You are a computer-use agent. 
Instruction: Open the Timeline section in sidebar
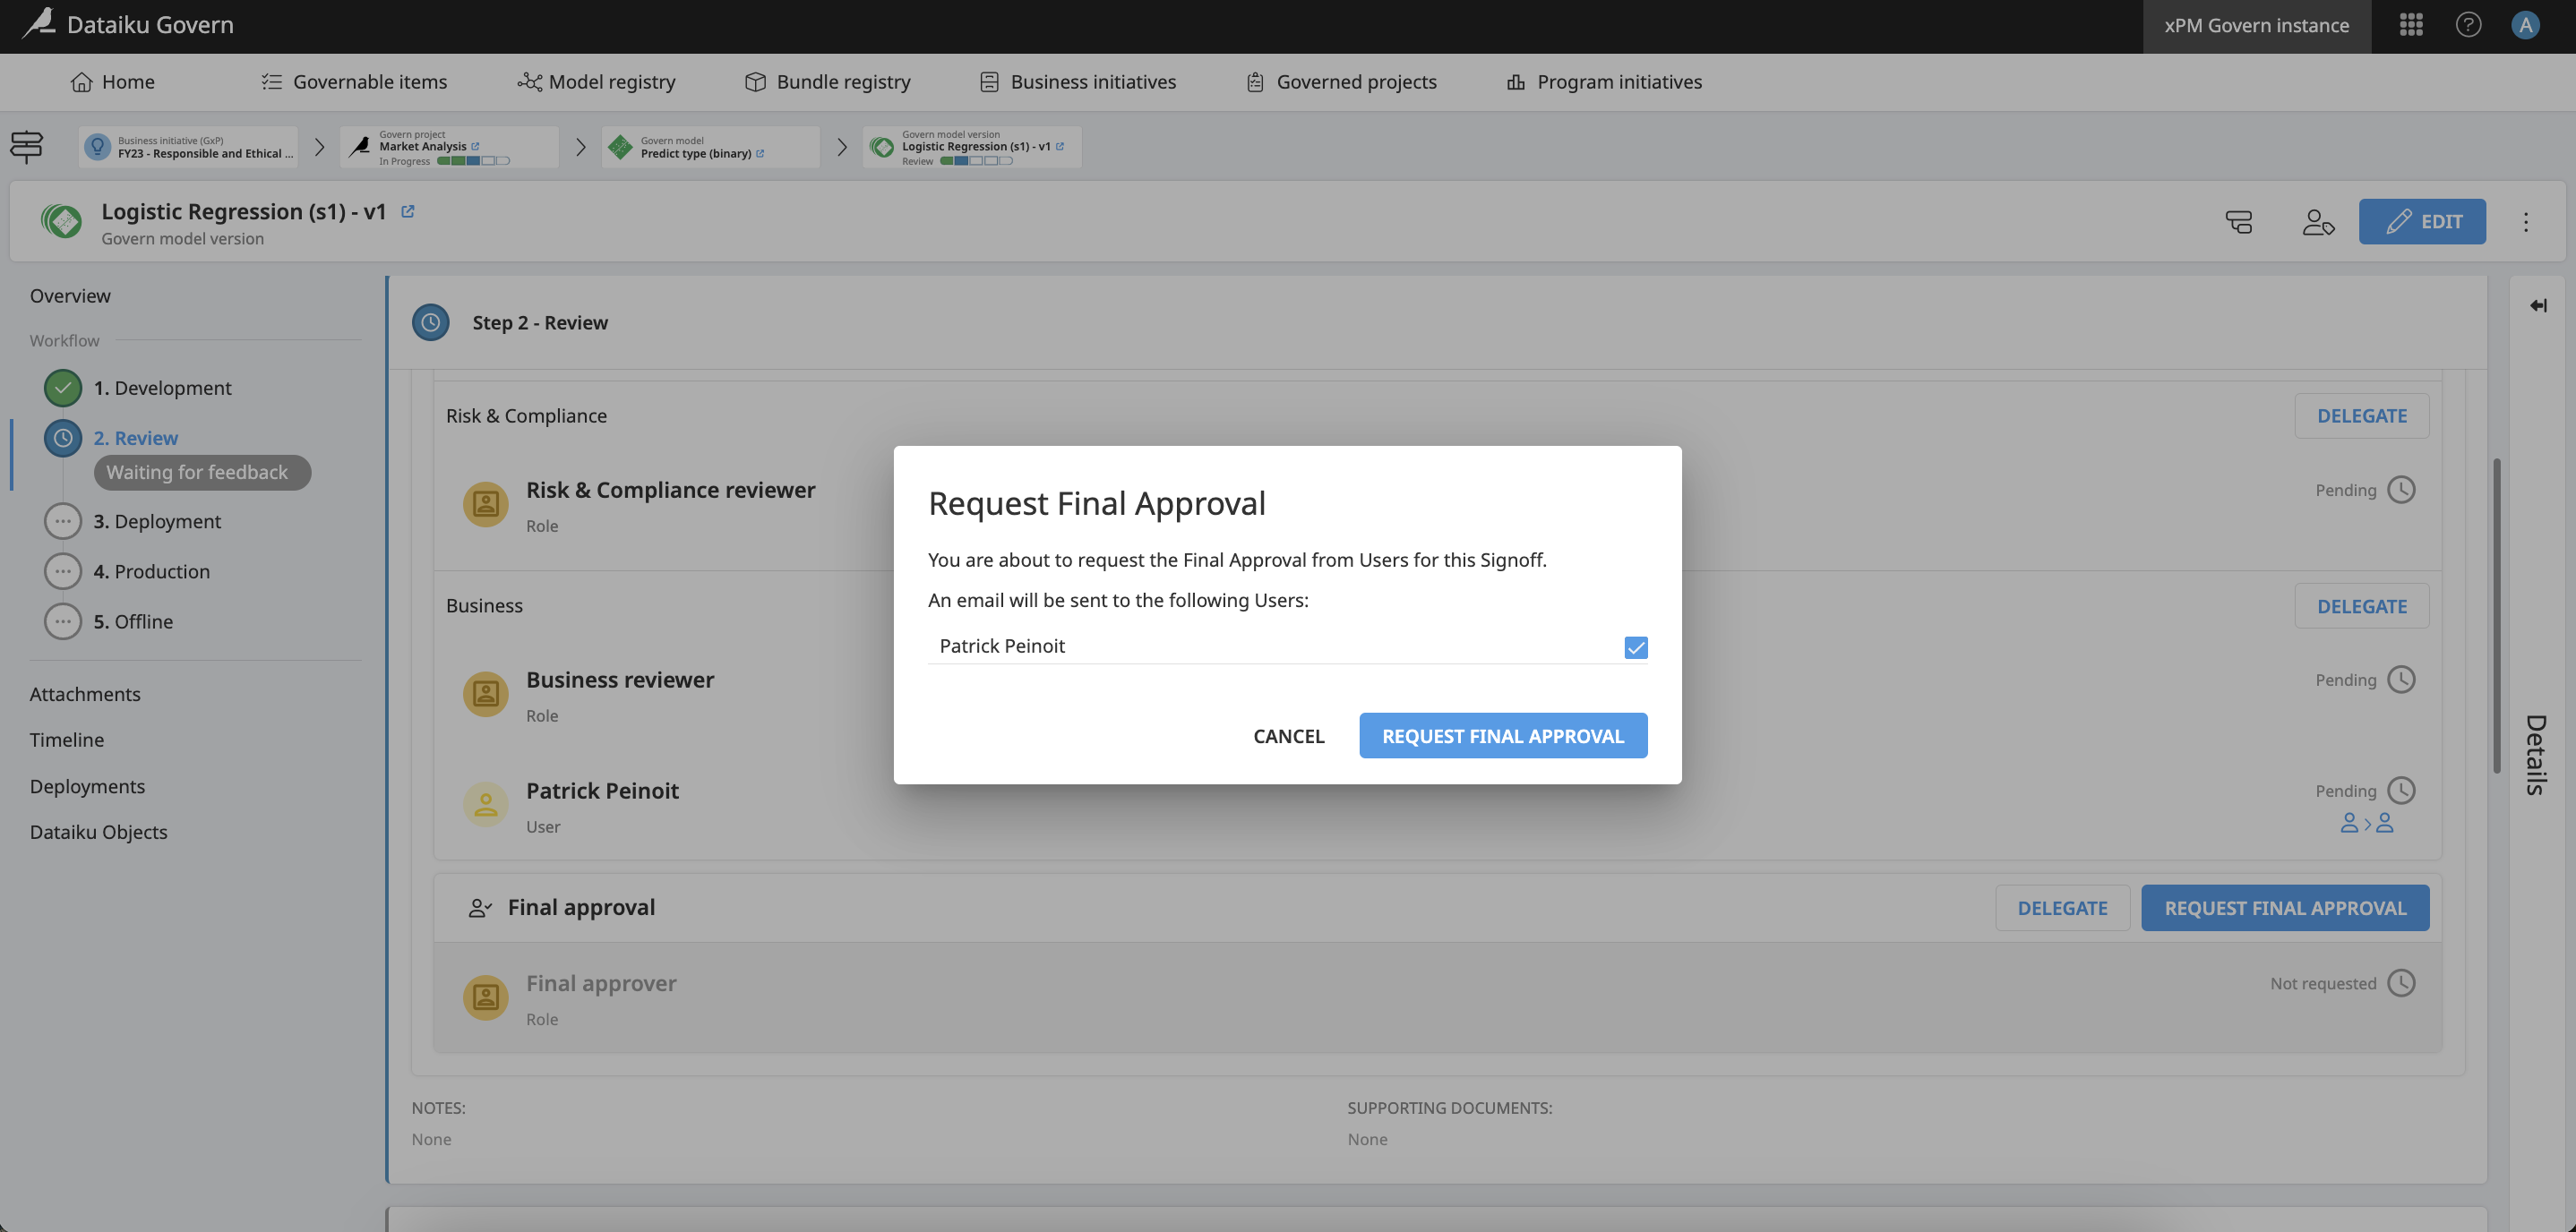point(67,740)
